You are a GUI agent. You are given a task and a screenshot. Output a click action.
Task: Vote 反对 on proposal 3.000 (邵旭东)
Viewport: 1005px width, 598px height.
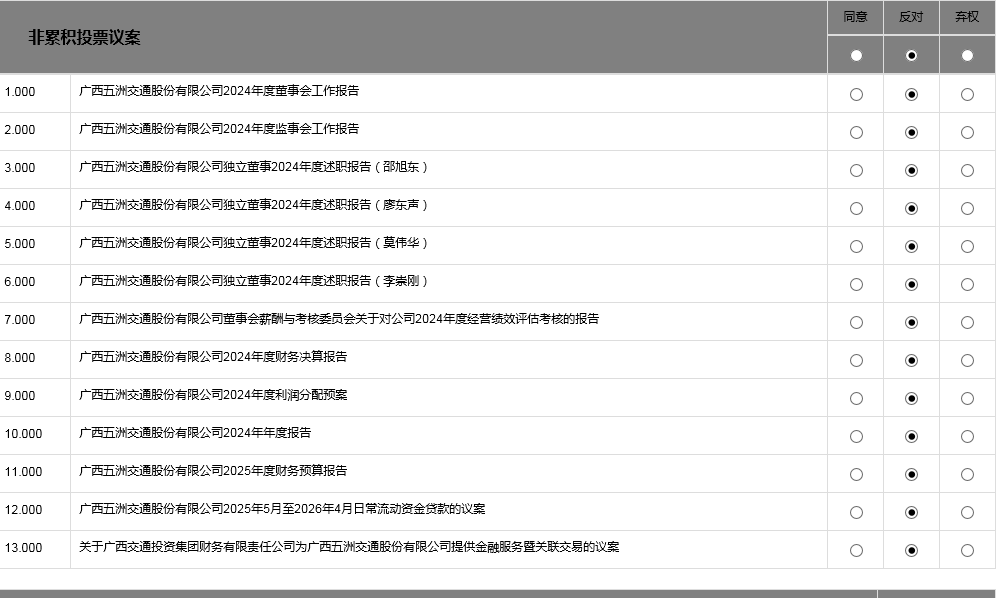[x=911, y=170]
